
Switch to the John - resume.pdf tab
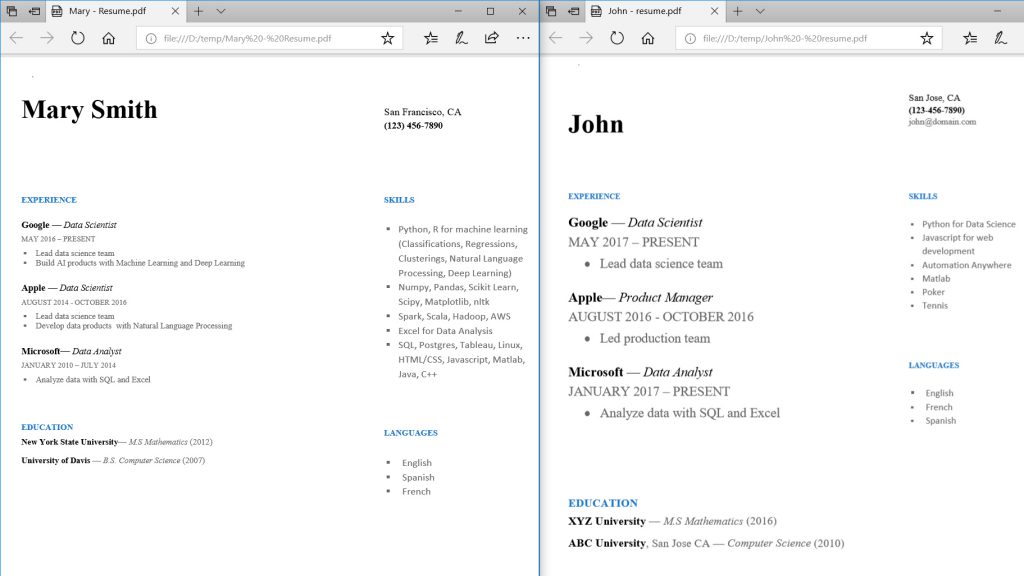coord(645,11)
